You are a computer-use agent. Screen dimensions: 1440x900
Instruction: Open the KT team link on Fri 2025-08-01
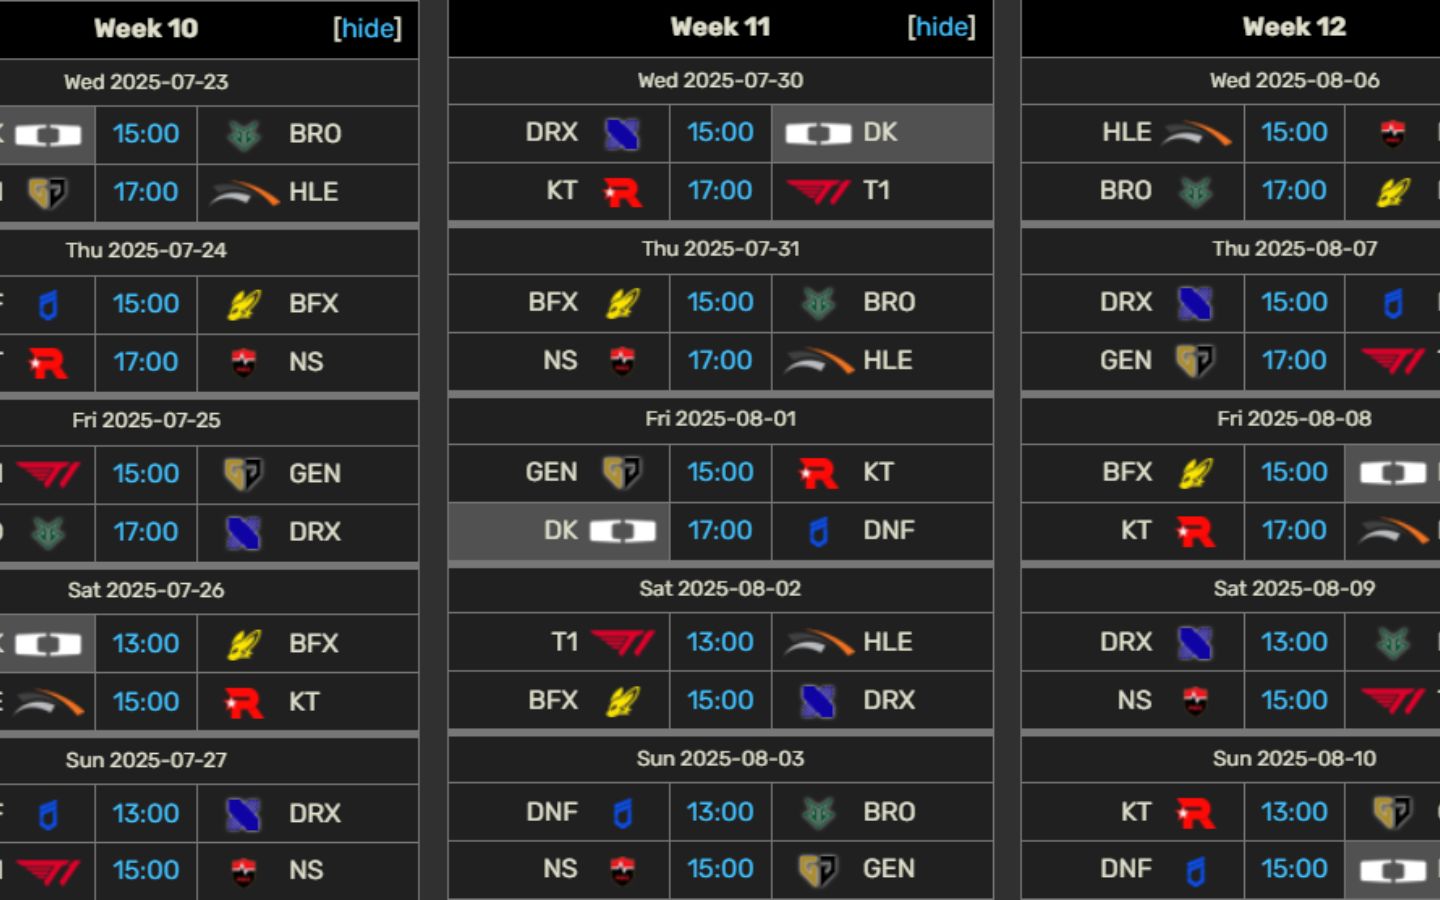coord(878,472)
